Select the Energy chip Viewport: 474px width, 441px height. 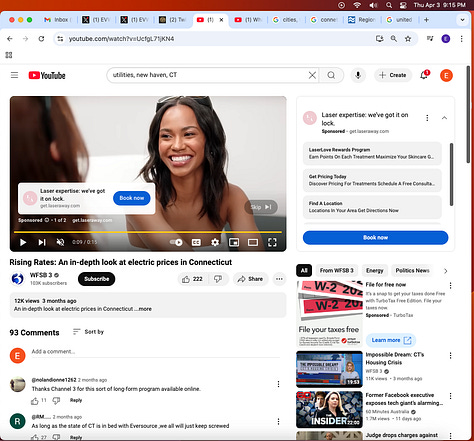coord(375,270)
